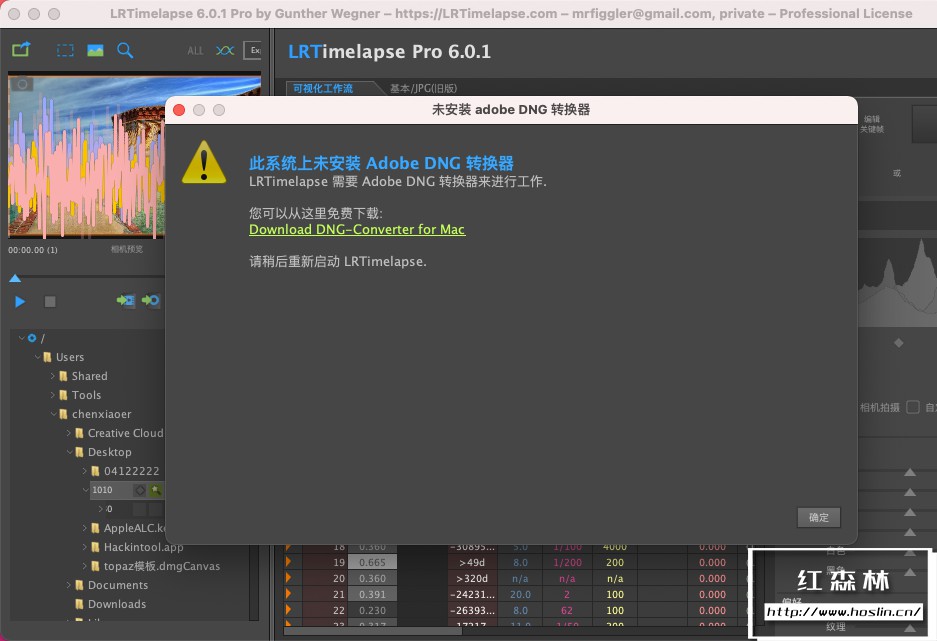Click the green arrow to filmstrip icon

(x=125, y=300)
